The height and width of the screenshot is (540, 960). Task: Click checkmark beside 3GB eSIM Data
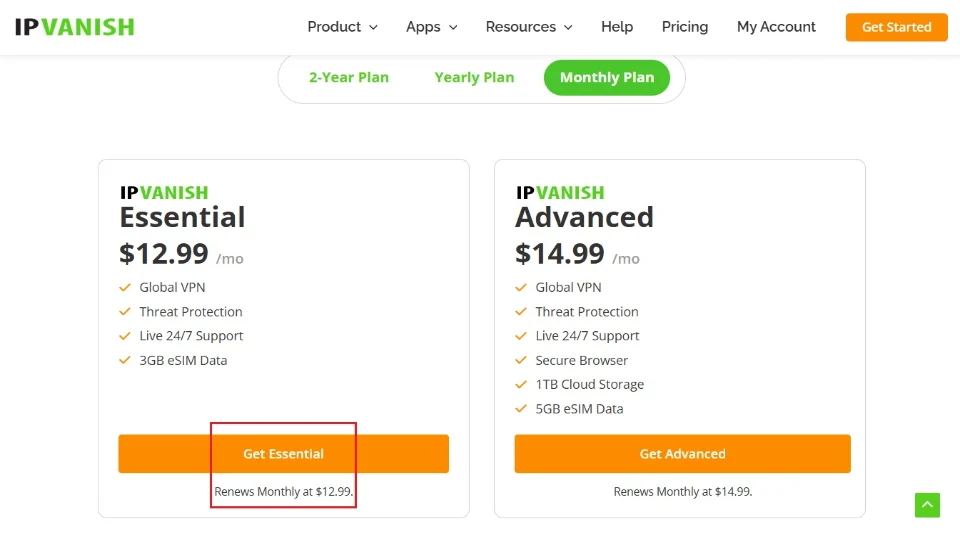click(125, 360)
